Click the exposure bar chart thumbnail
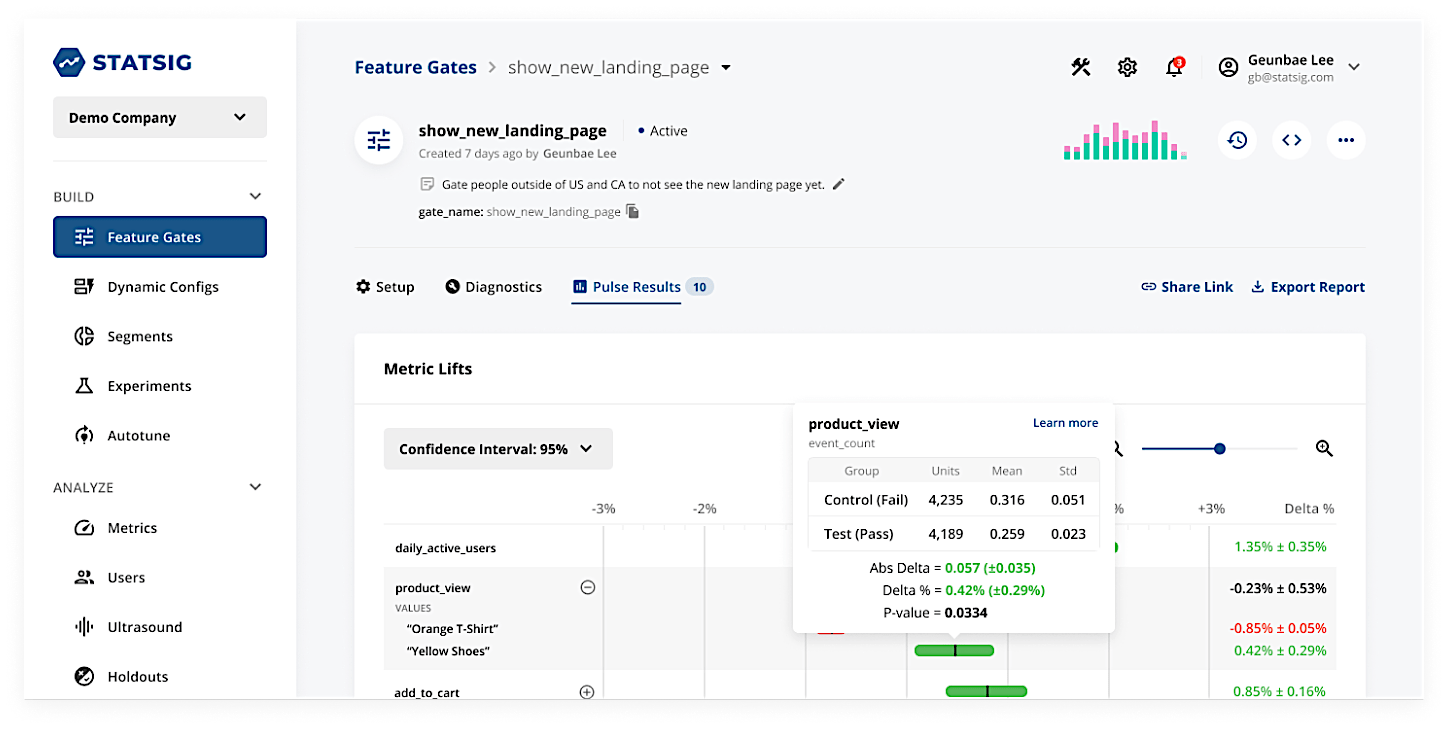This screenshot has height=730, width=1448. [x=1125, y=140]
